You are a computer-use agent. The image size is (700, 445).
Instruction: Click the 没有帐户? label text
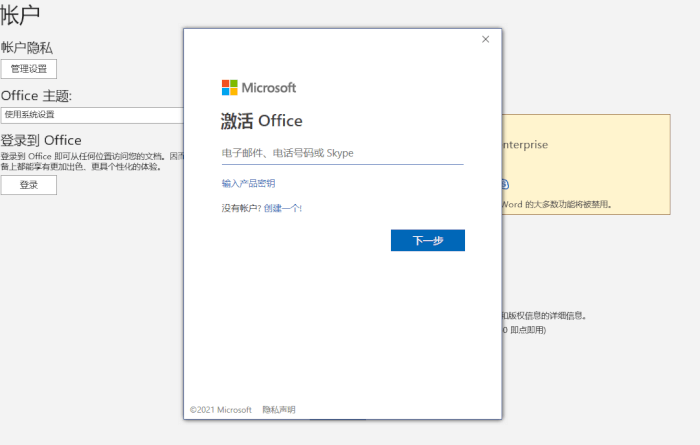point(241,208)
